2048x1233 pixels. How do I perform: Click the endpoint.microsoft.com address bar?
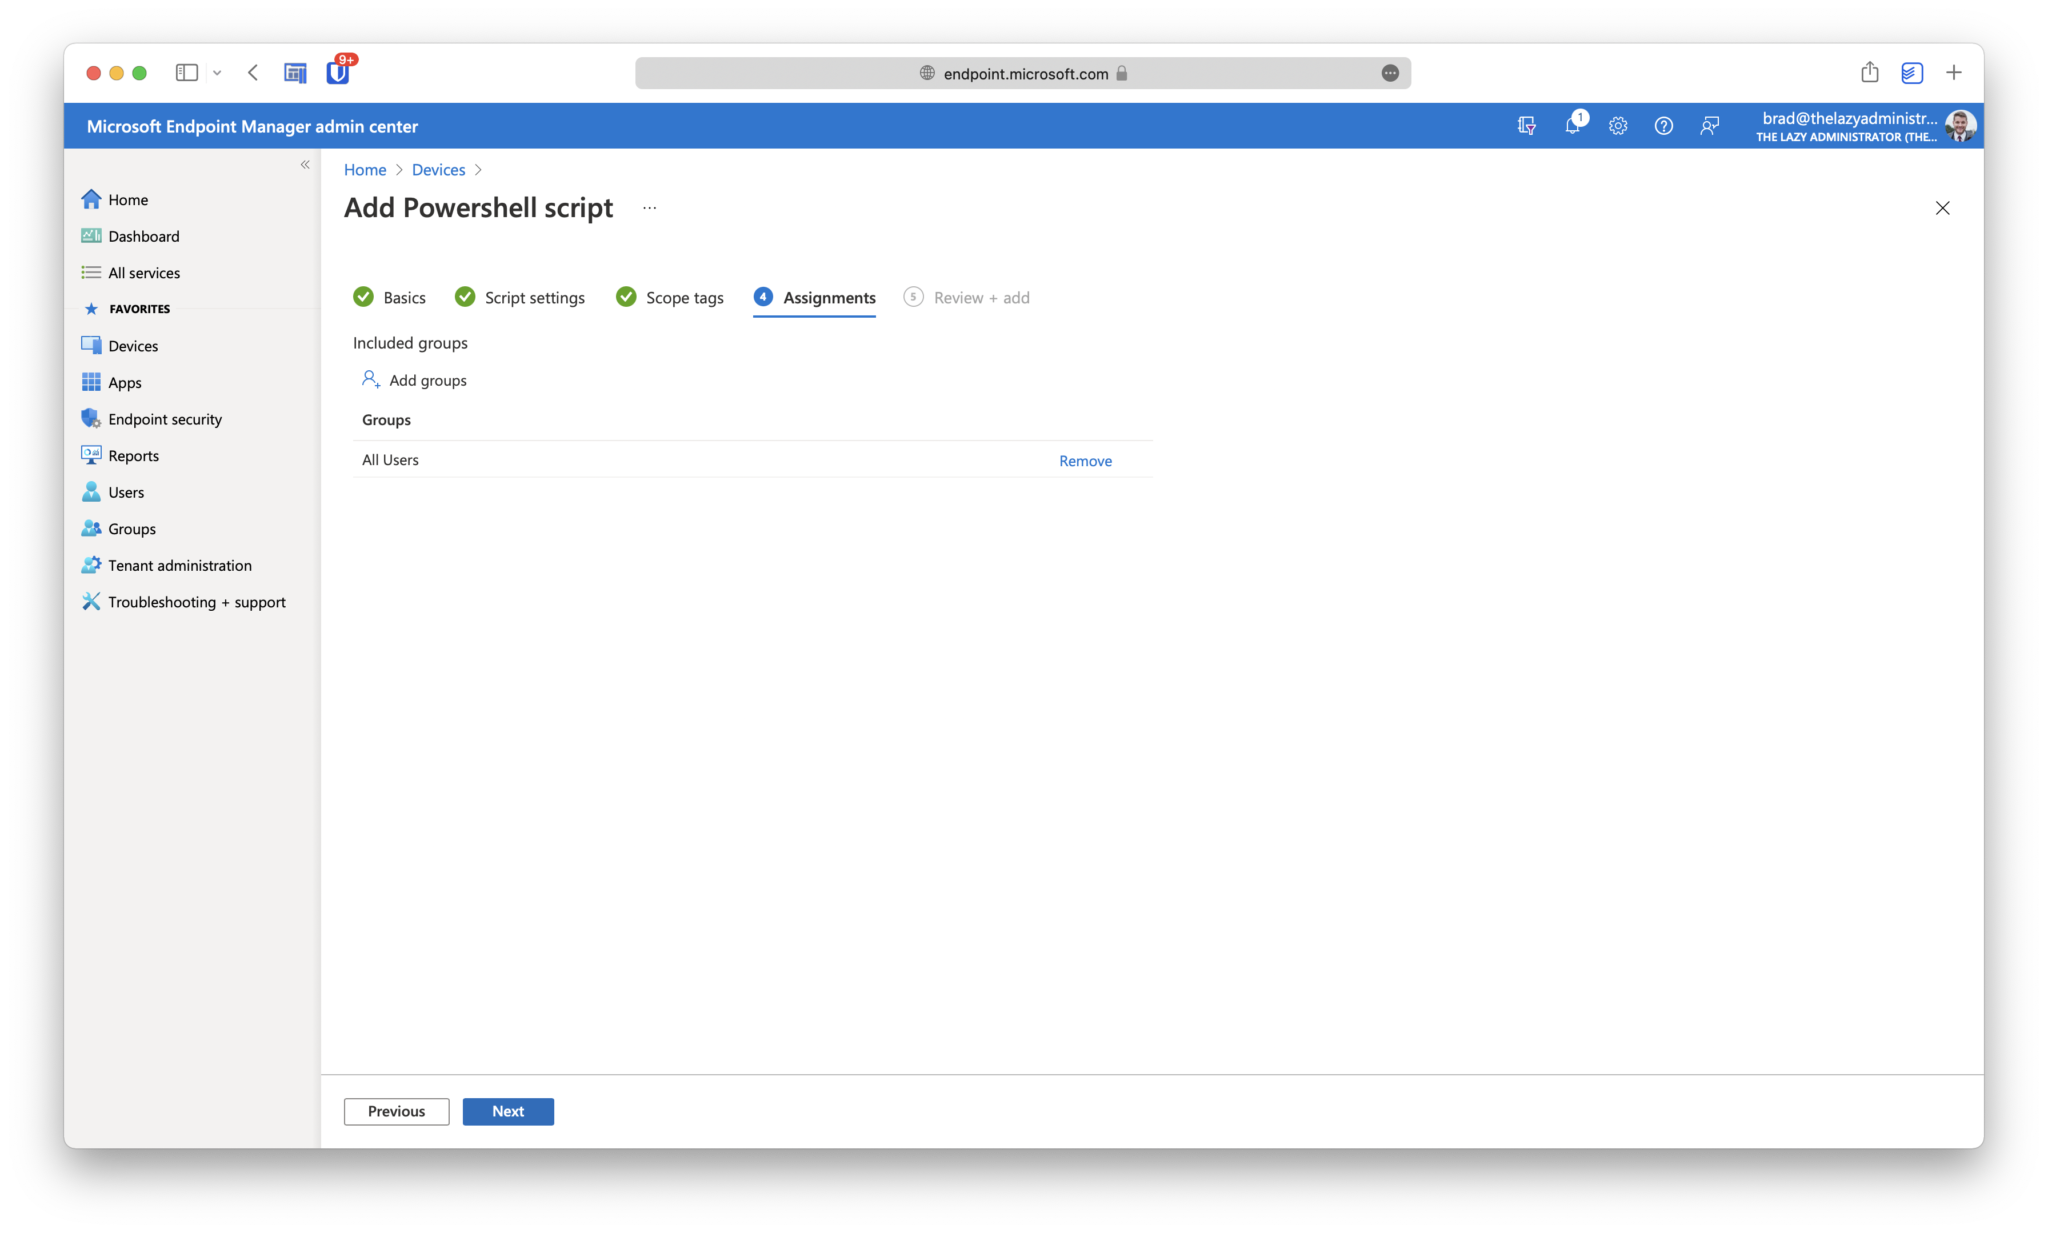pyautogui.click(x=1023, y=73)
